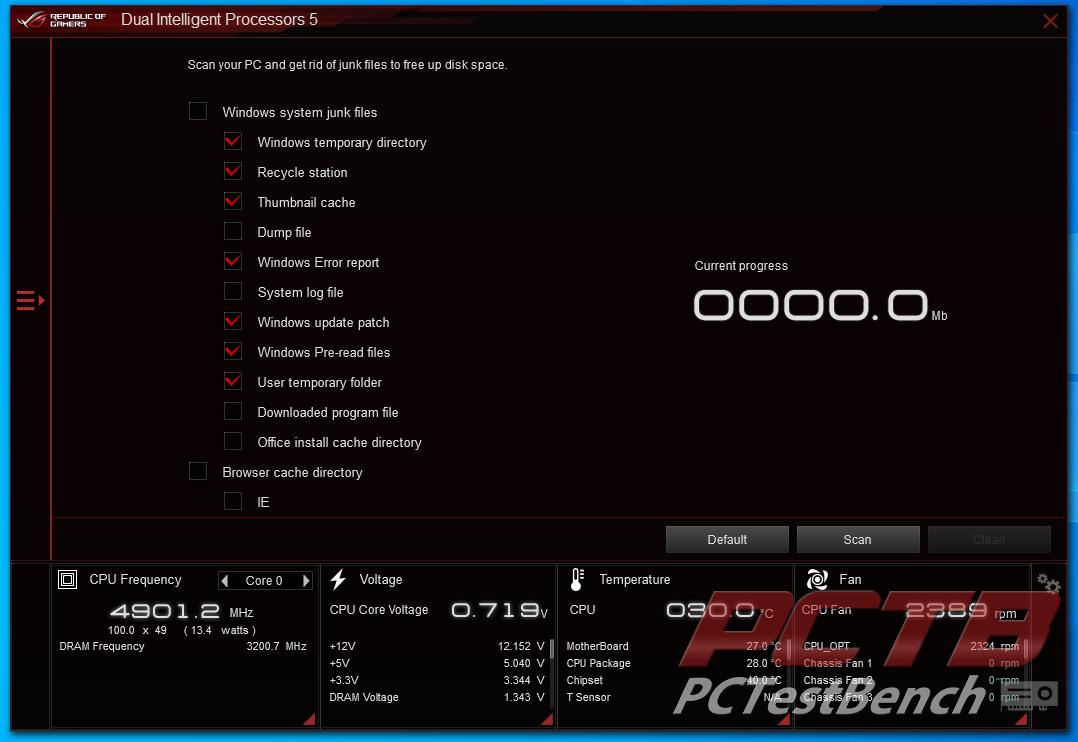
Task: Enable Dump file checkbox
Action: (233, 232)
